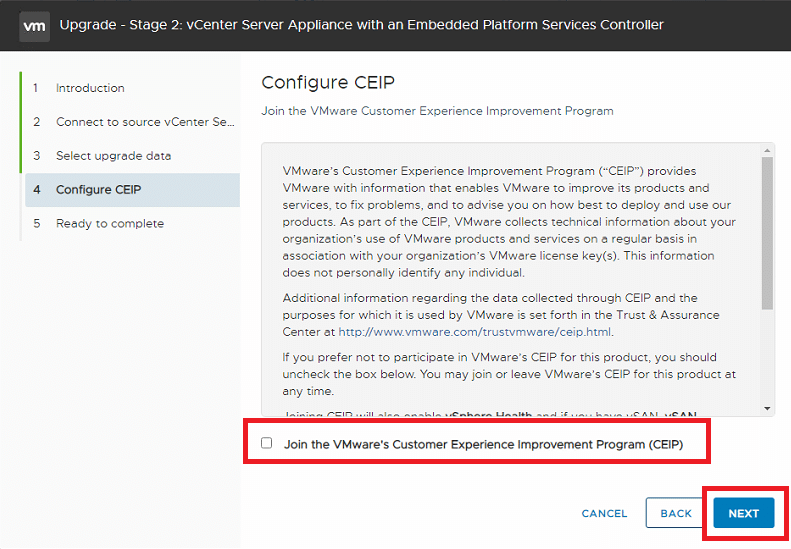Check the Join CEIP checkbox

266,443
